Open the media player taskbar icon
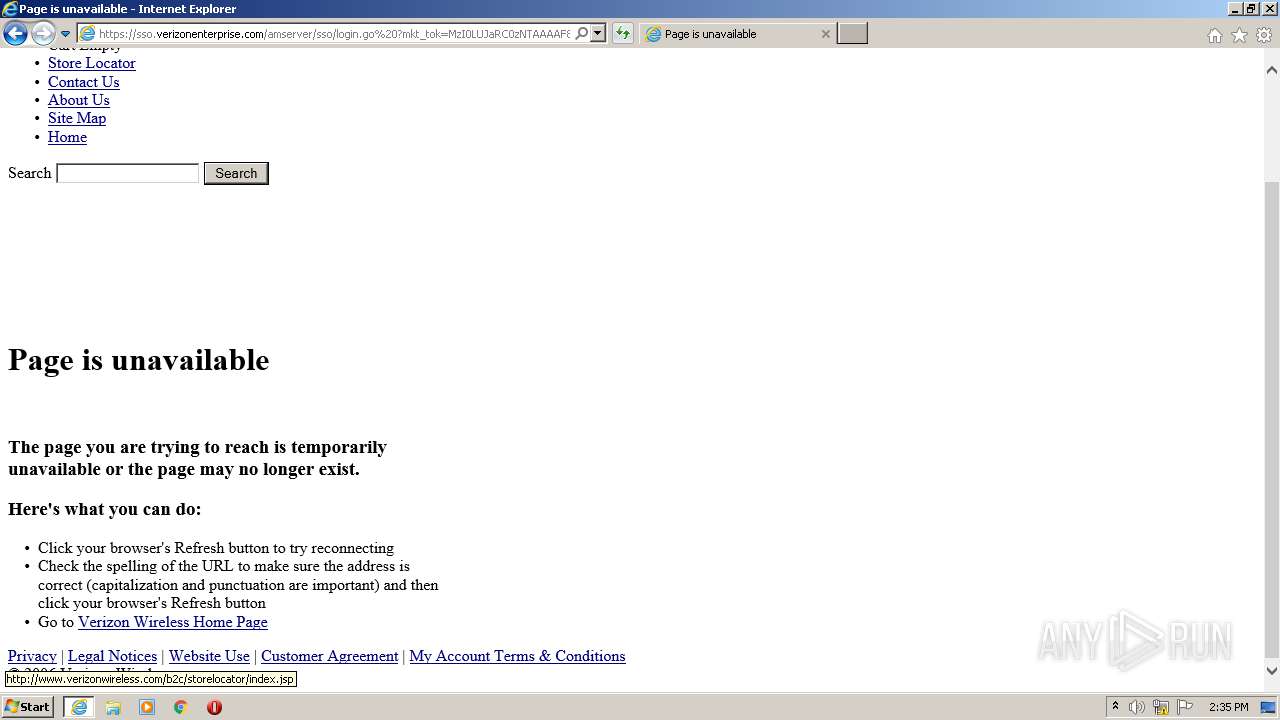 [147, 707]
